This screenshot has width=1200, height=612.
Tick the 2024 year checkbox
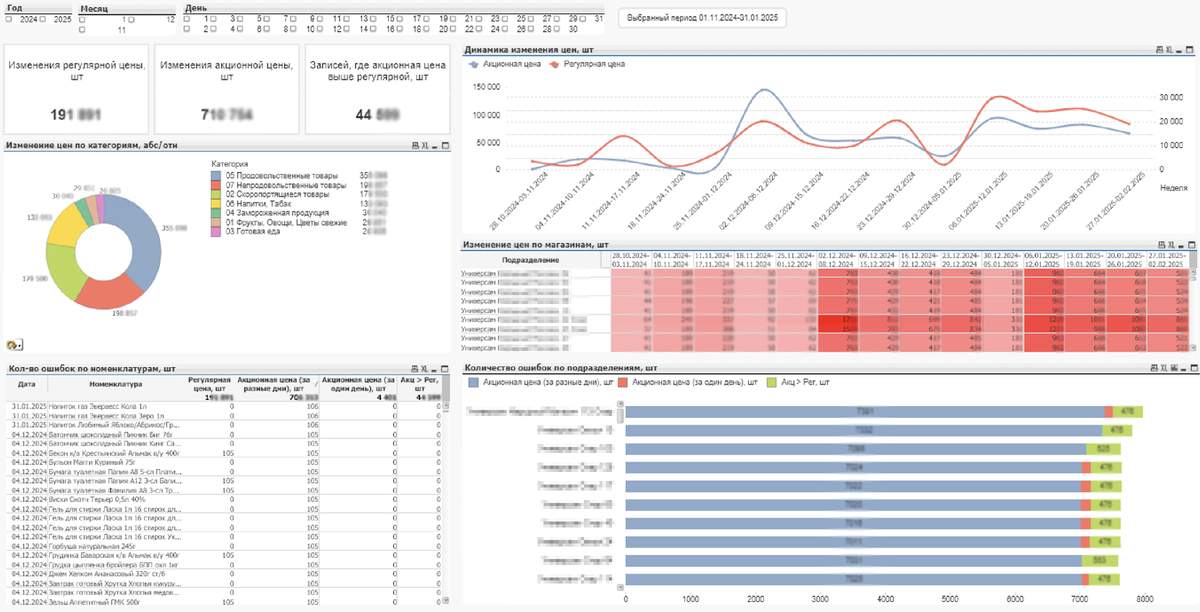(9, 19)
